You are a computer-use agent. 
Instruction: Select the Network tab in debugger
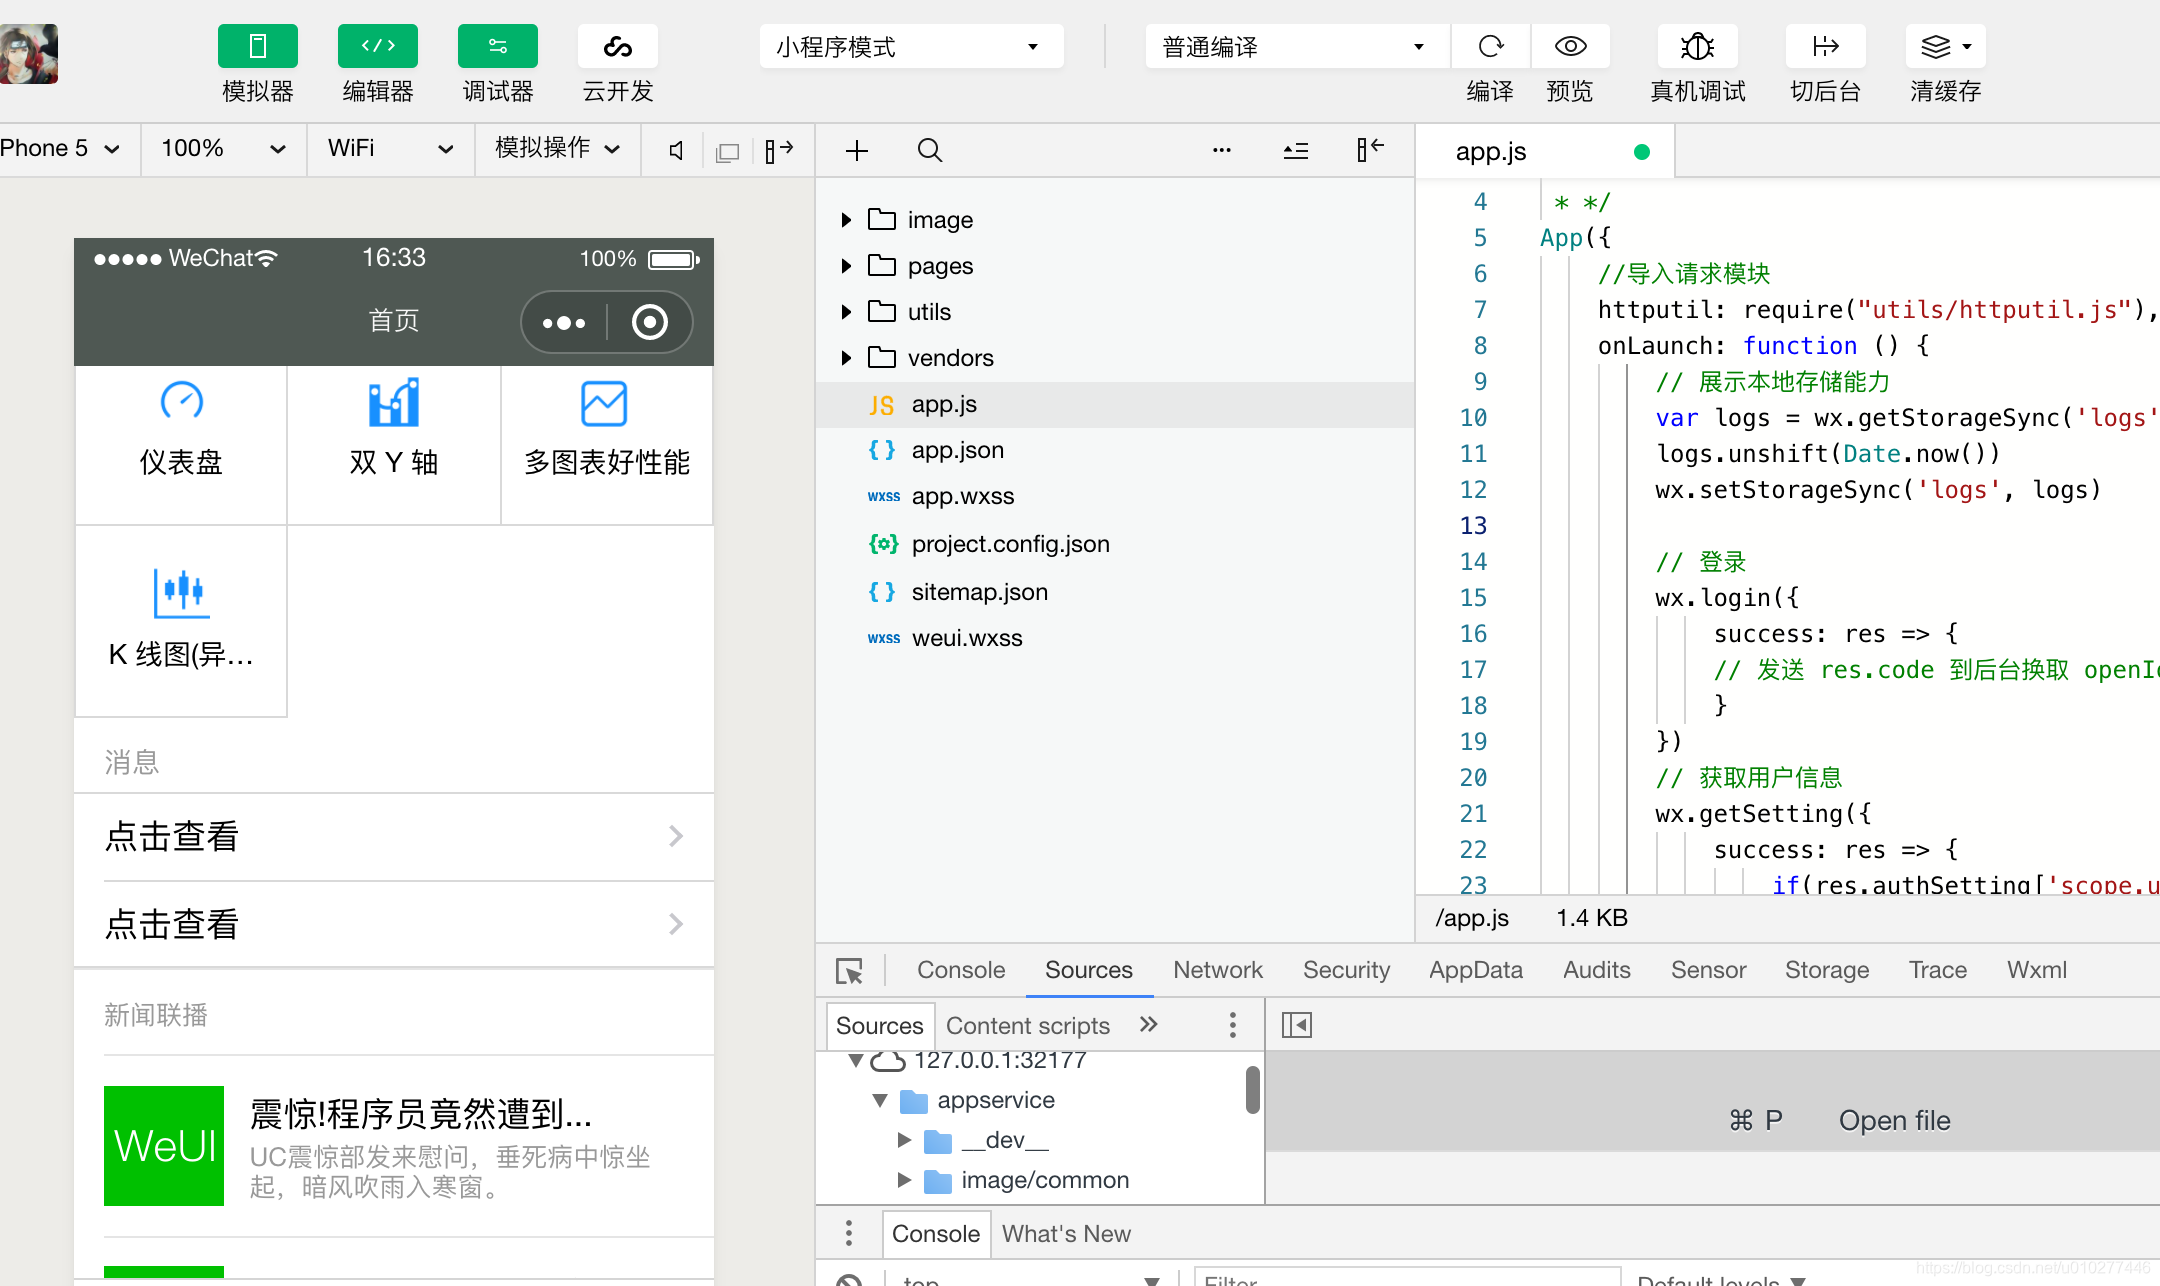pyautogui.click(x=1215, y=971)
